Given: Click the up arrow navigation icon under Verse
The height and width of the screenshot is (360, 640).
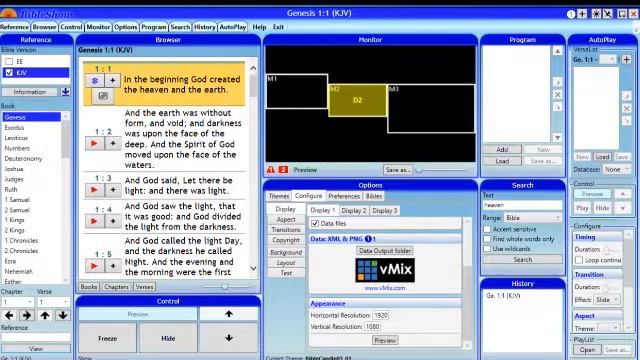Looking at the screenshot, I should (x=45, y=315).
